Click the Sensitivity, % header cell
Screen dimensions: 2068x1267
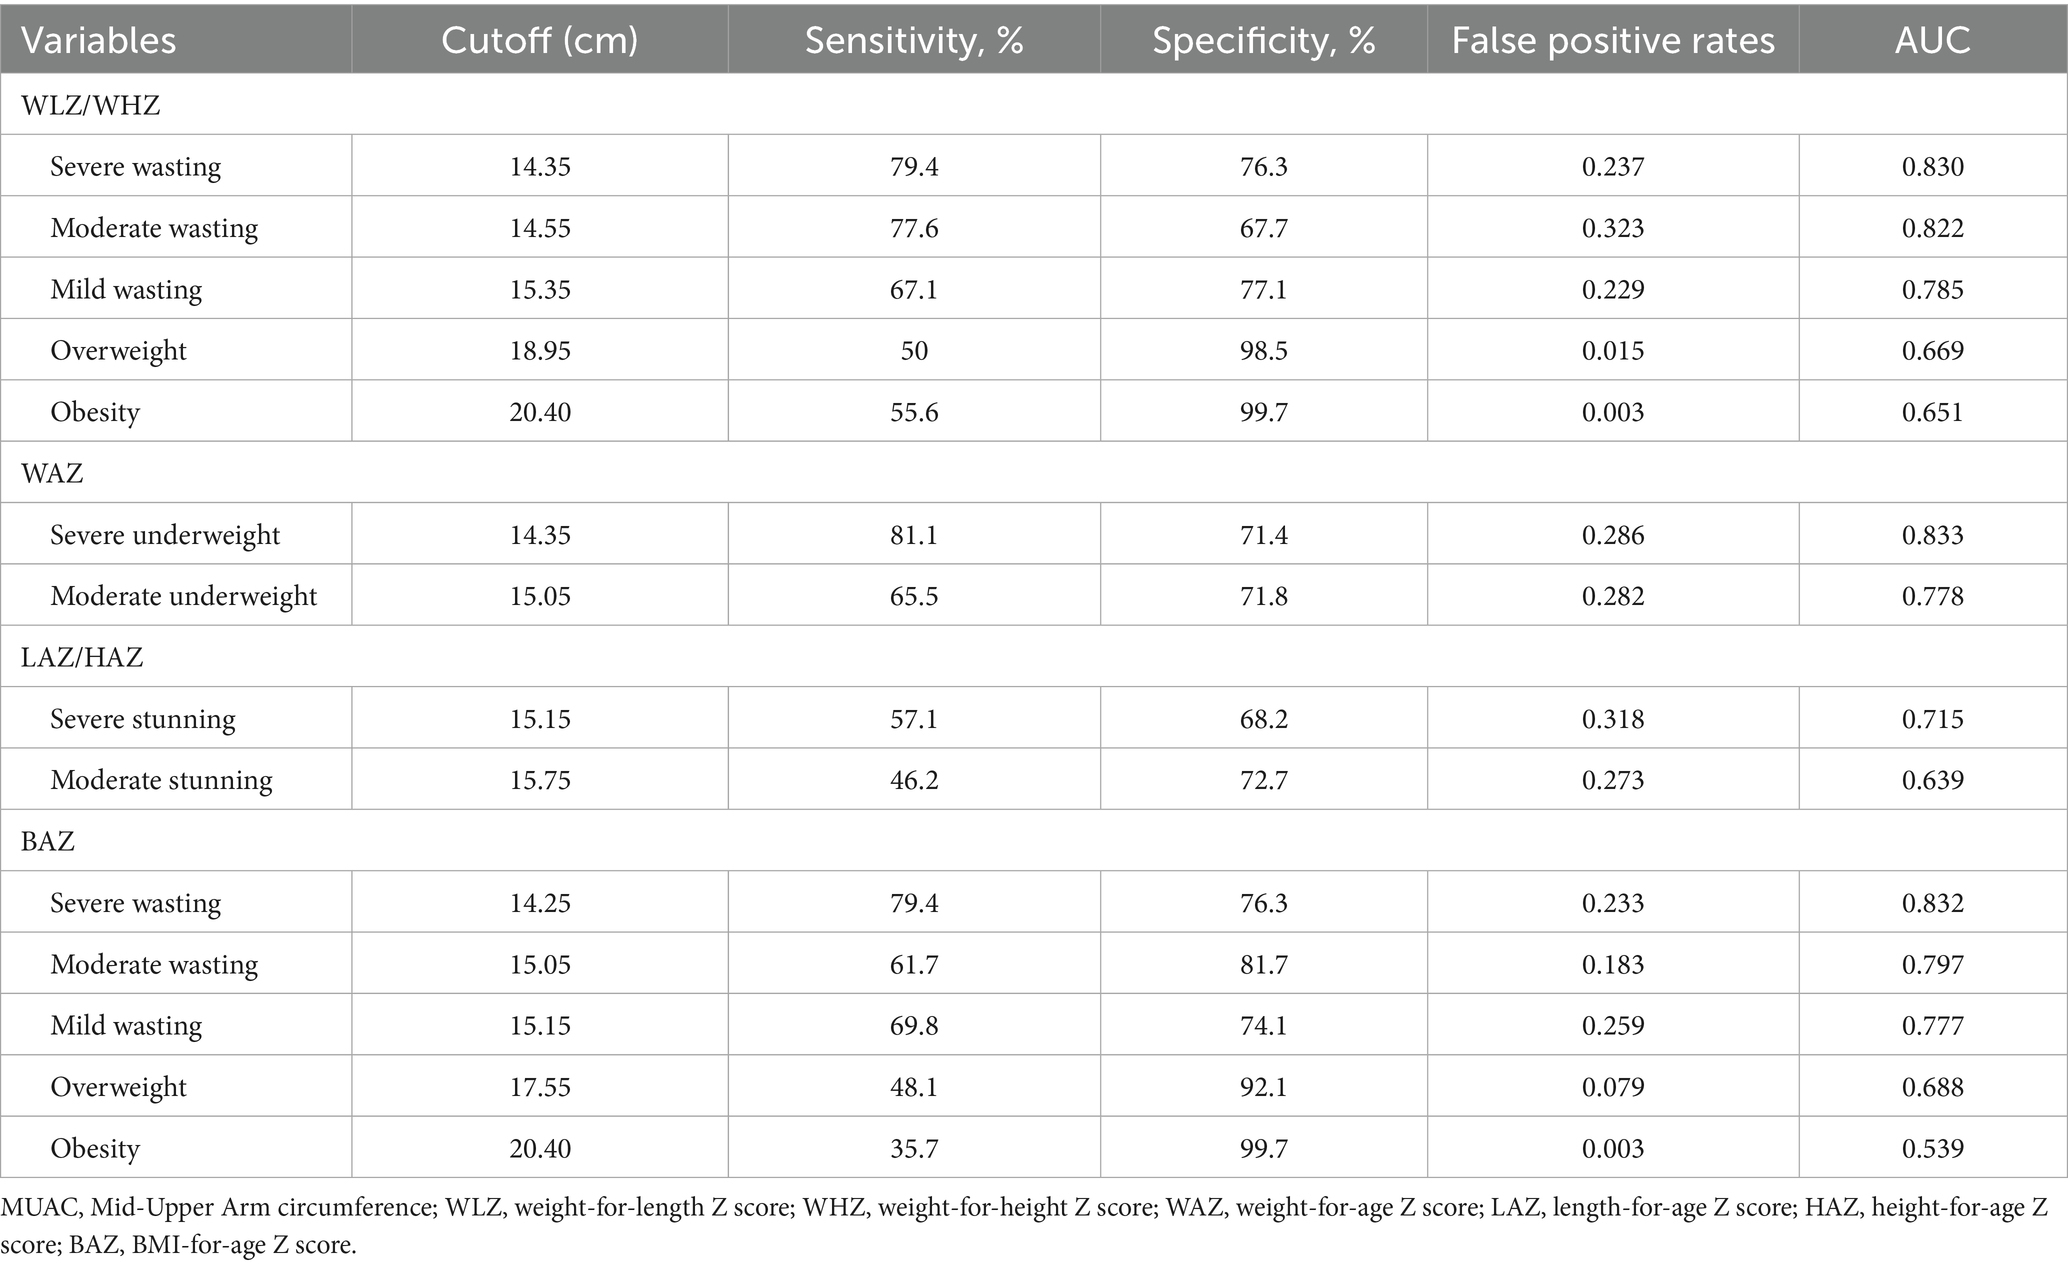pos(914,40)
